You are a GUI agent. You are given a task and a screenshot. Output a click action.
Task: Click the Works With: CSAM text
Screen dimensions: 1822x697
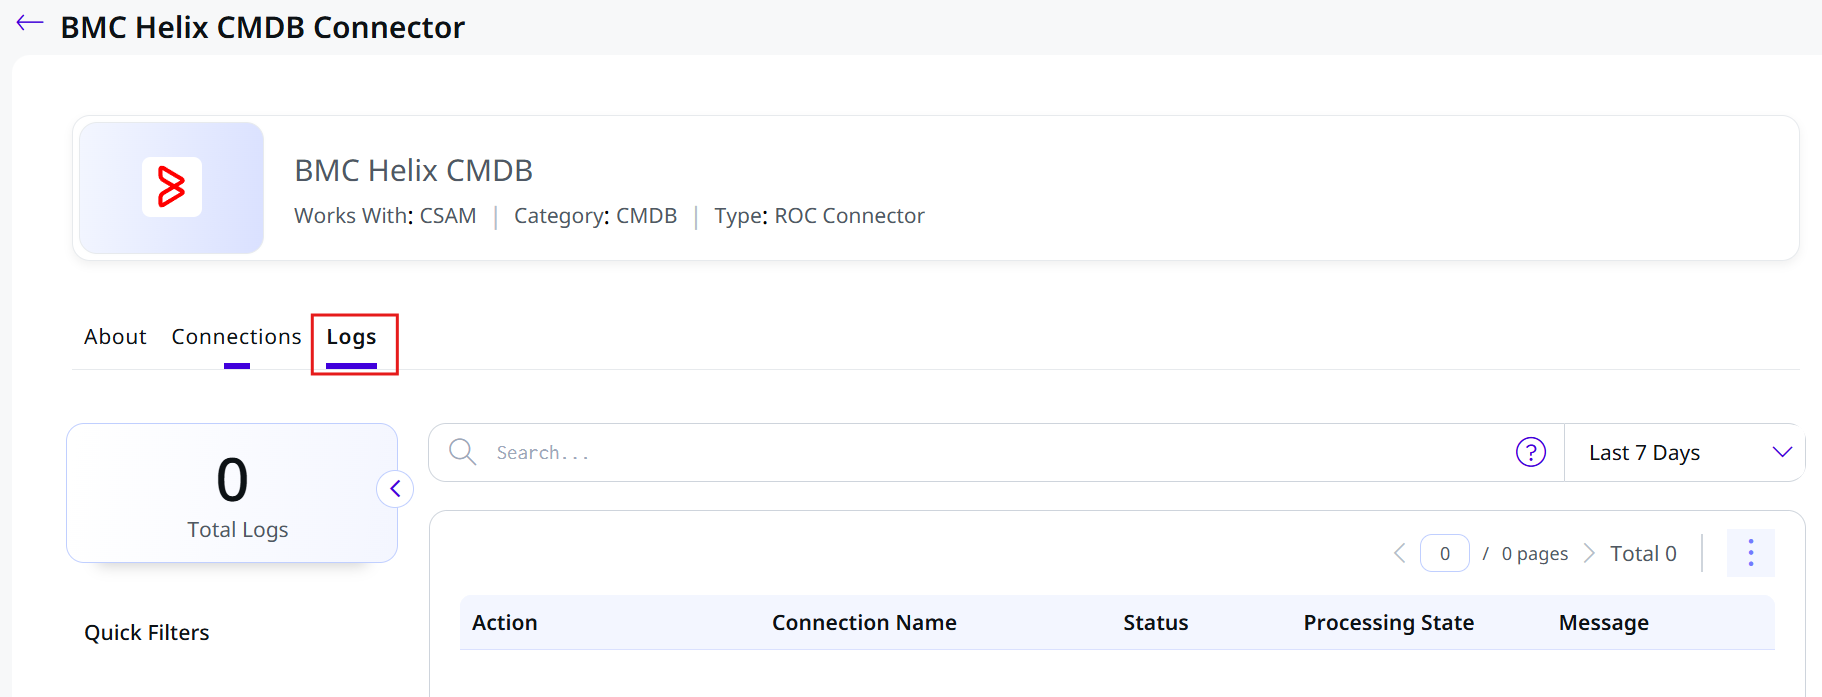tap(385, 216)
